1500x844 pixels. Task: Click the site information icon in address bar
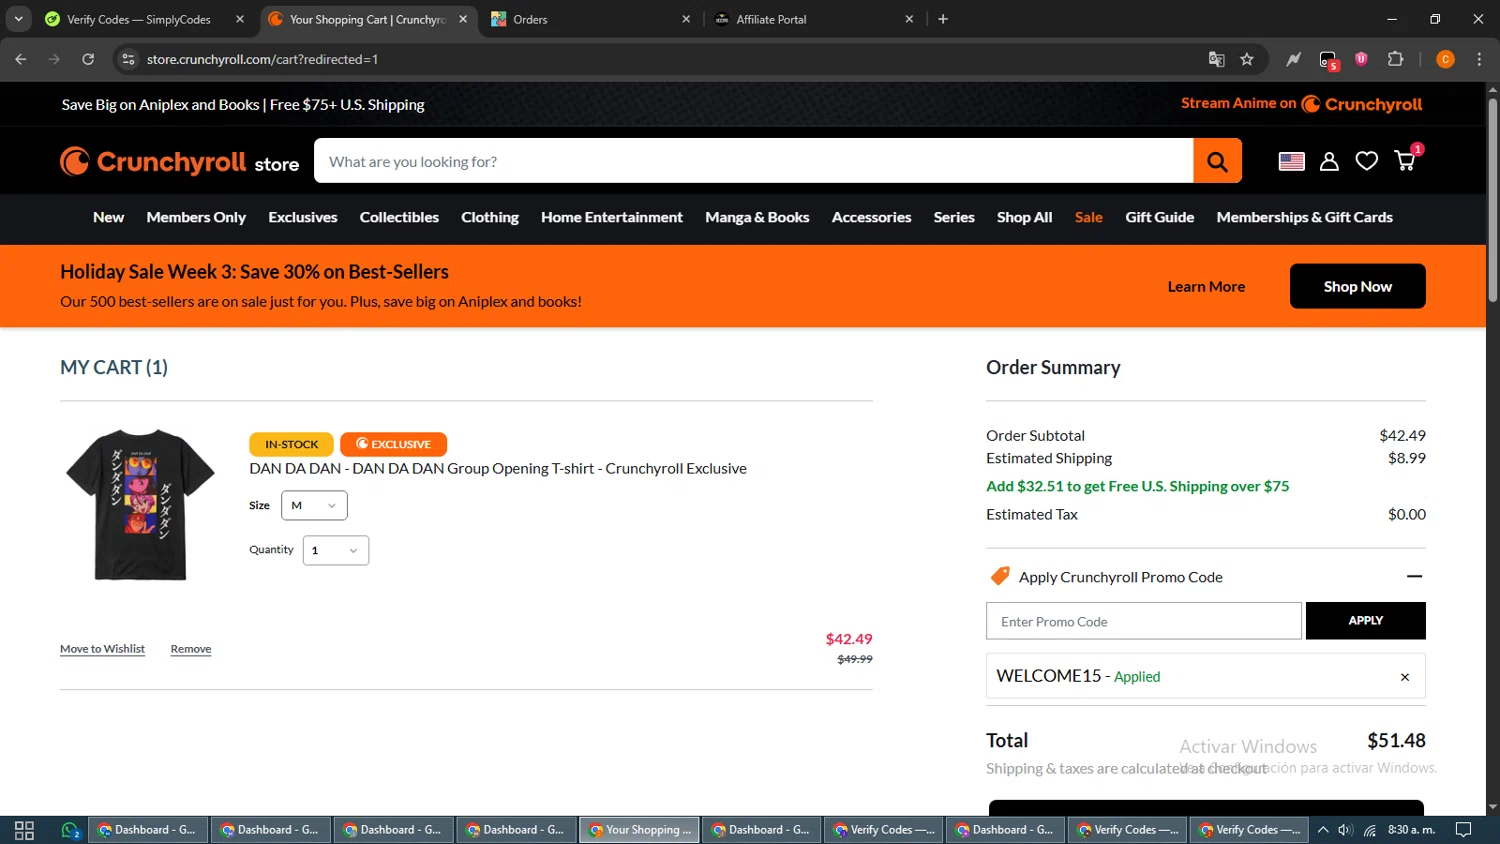click(x=128, y=59)
